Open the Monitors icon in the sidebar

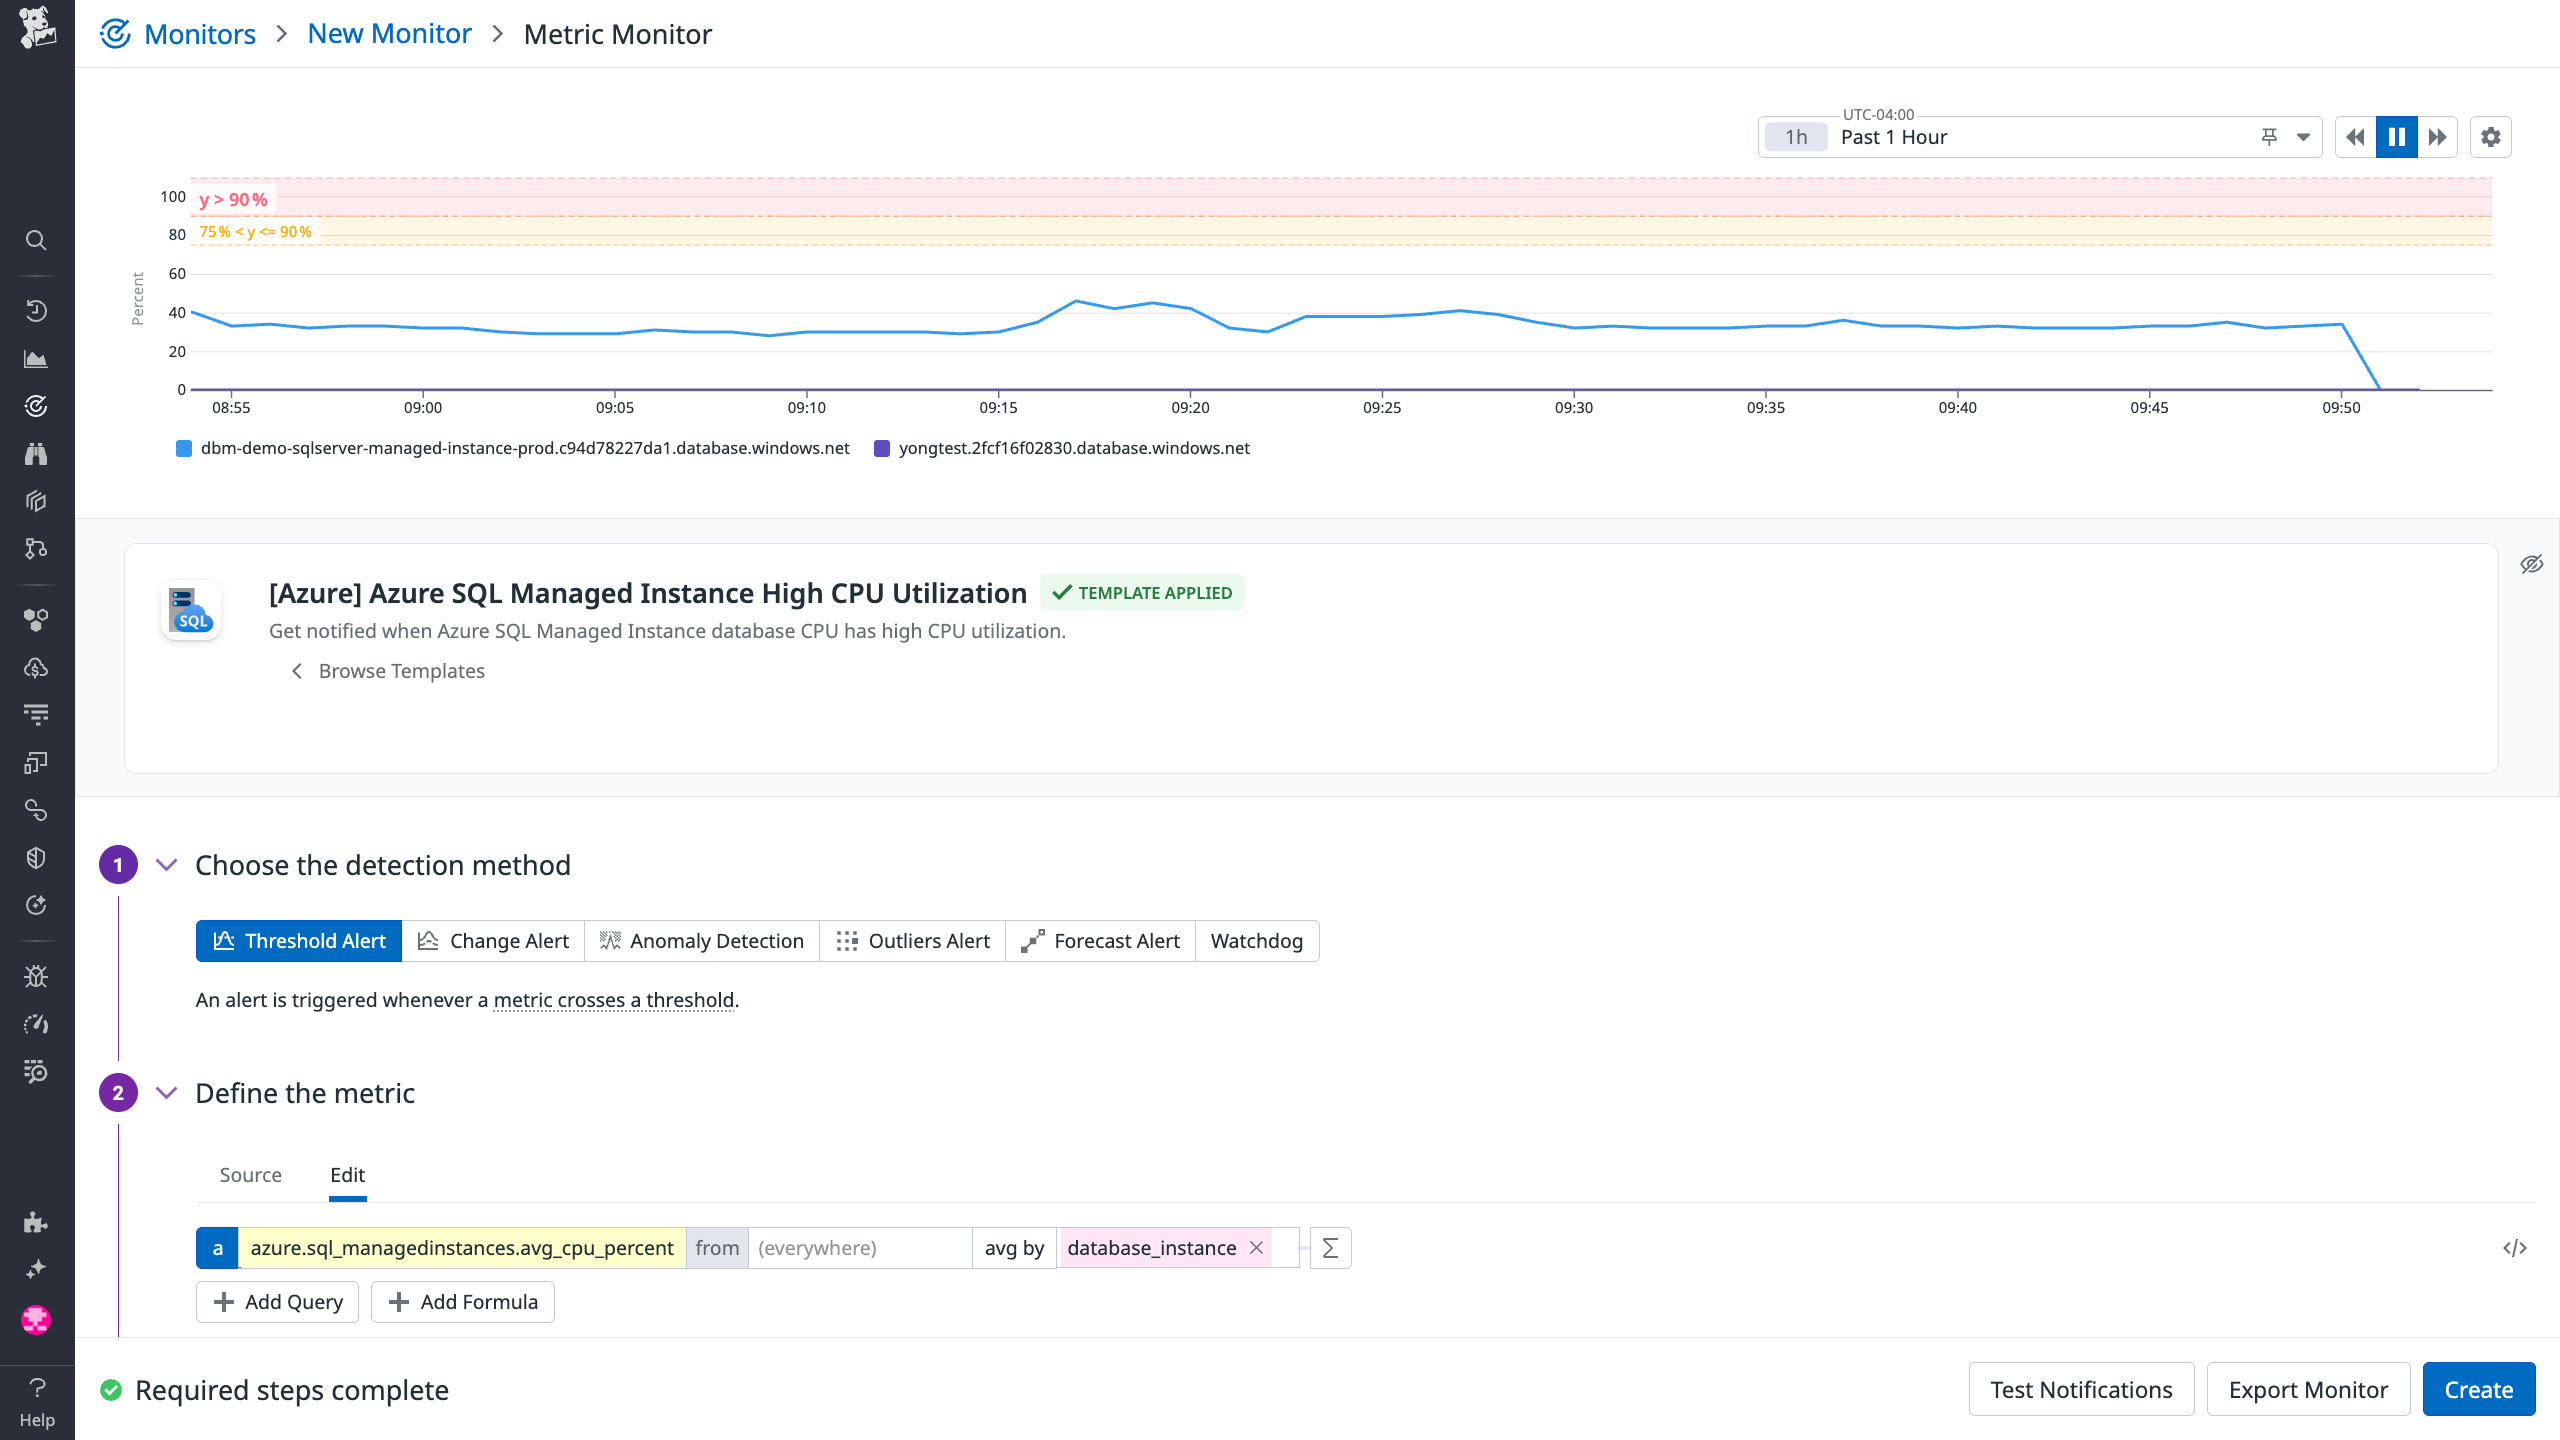coord(36,404)
